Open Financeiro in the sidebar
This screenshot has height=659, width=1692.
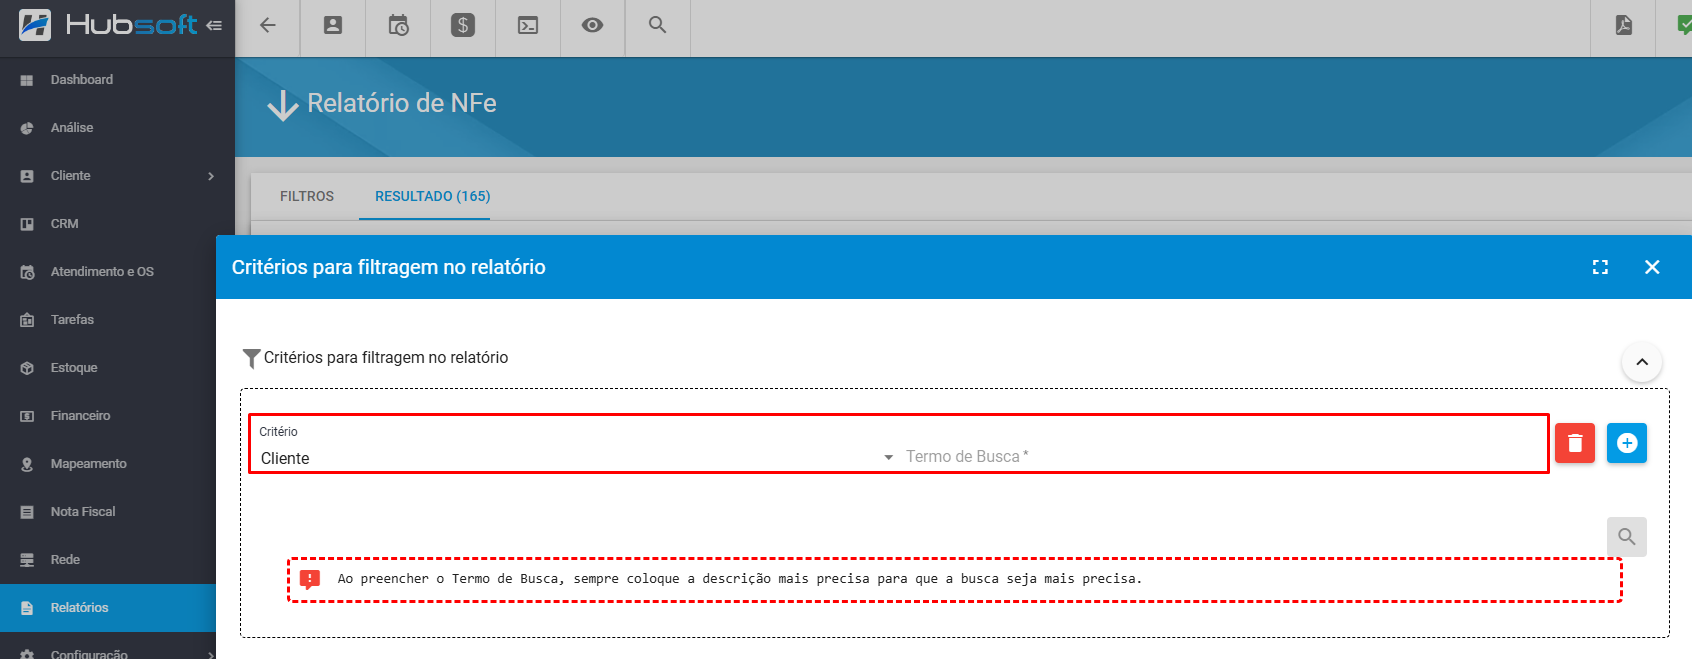coord(108,416)
